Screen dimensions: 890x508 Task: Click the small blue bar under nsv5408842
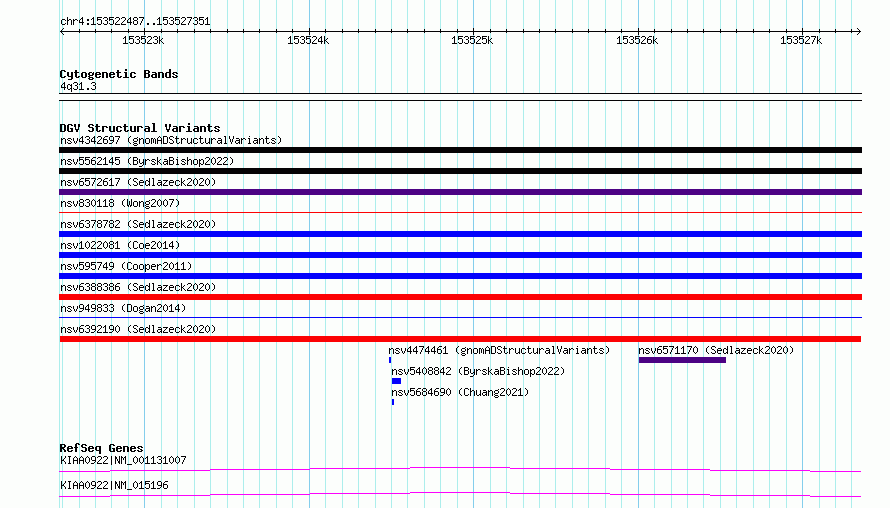tap(396, 381)
